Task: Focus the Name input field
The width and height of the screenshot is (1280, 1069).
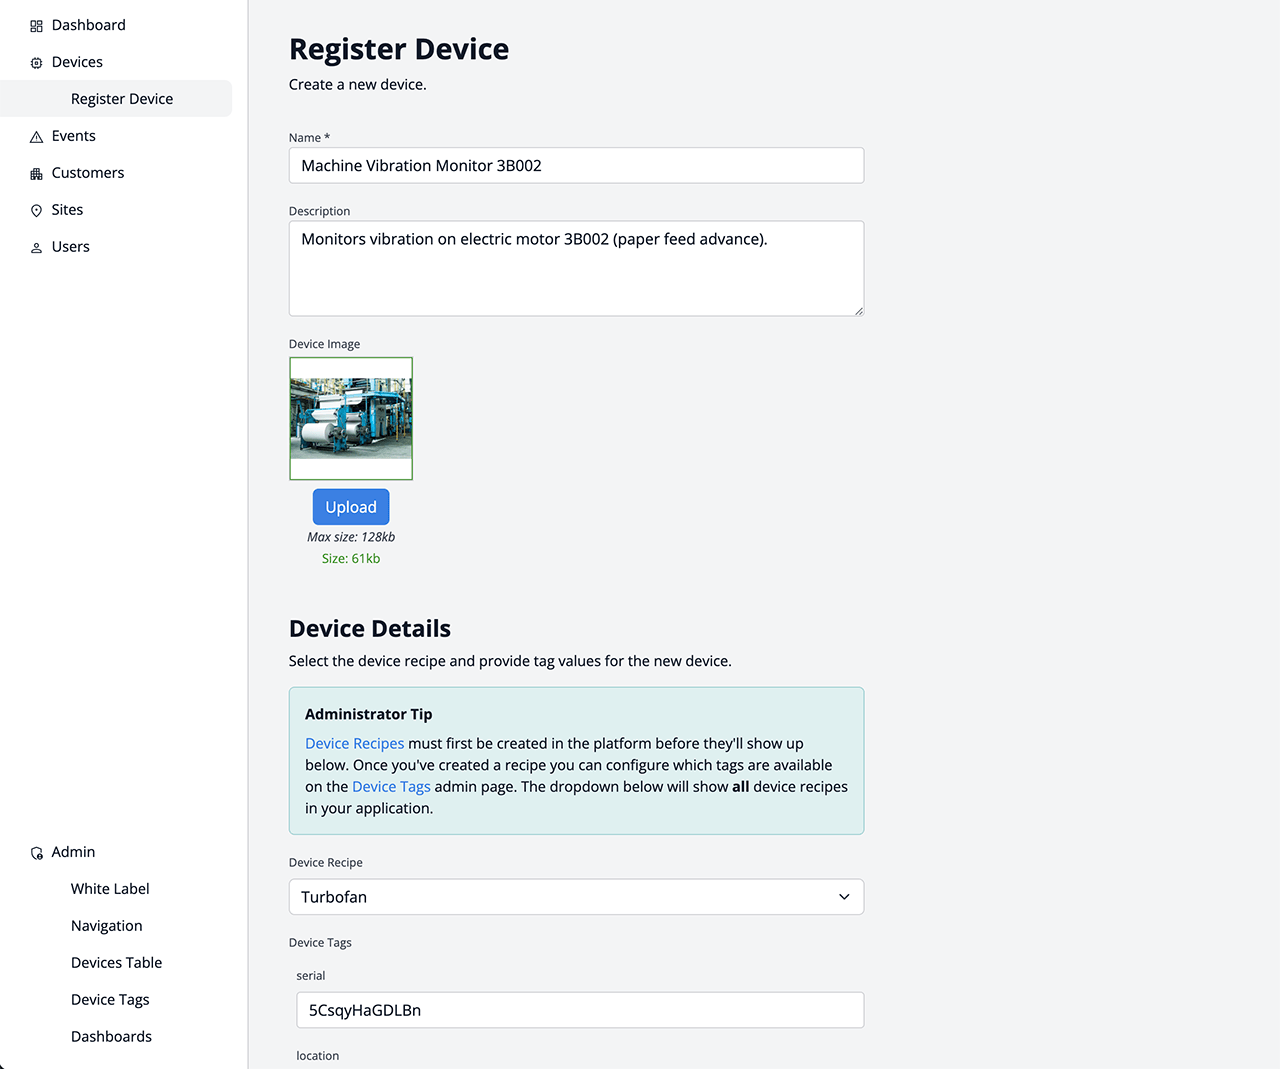Action: click(576, 166)
